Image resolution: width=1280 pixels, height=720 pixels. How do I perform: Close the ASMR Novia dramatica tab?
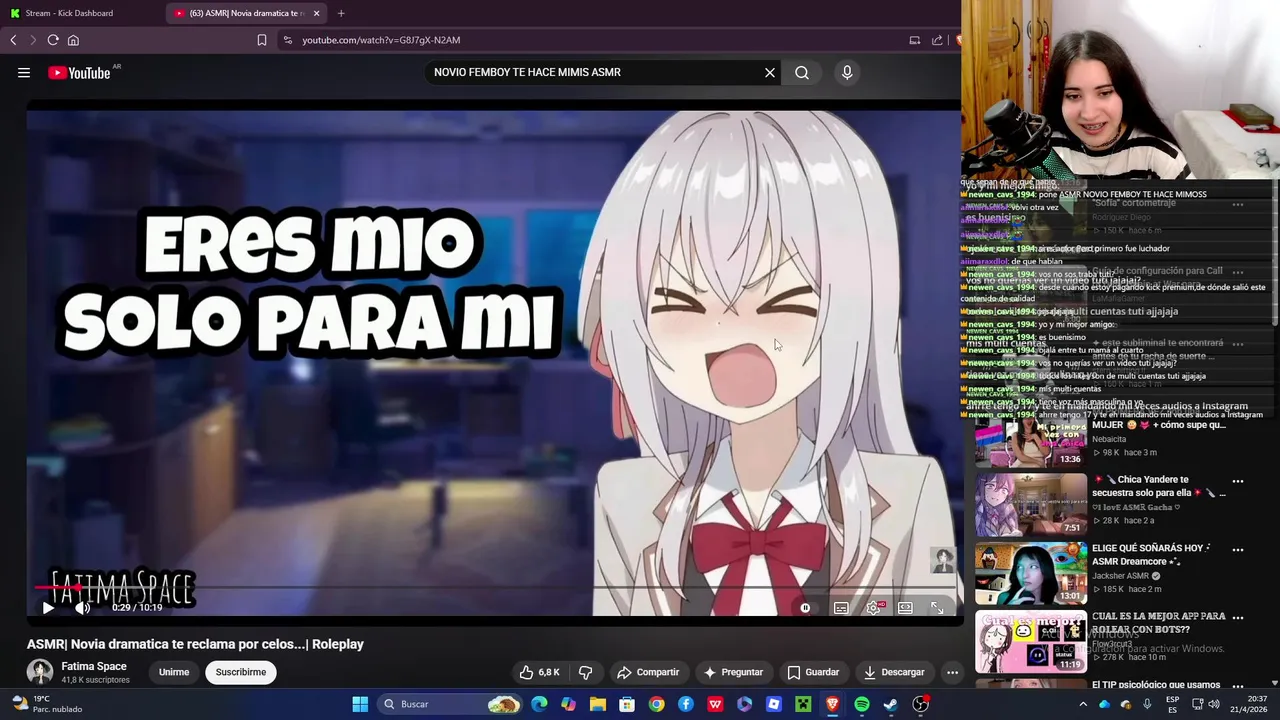tap(317, 13)
